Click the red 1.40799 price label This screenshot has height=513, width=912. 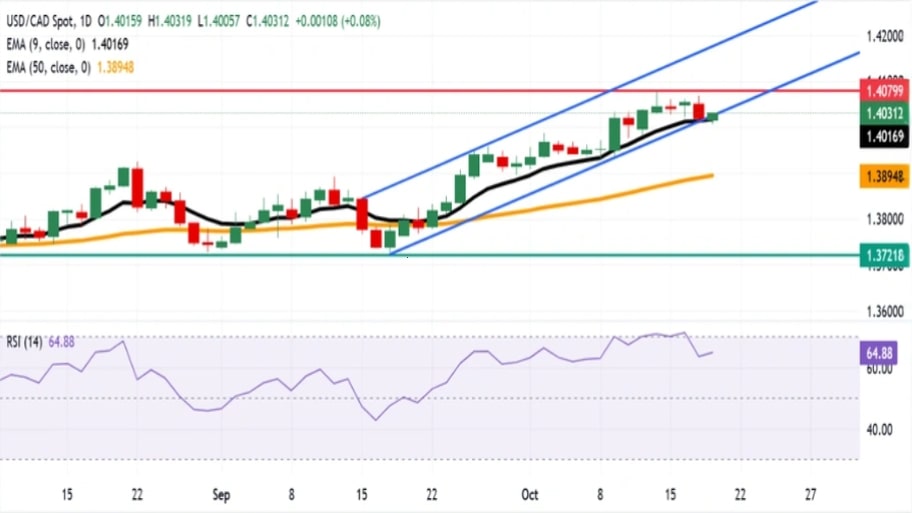pyautogui.click(x=884, y=90)
